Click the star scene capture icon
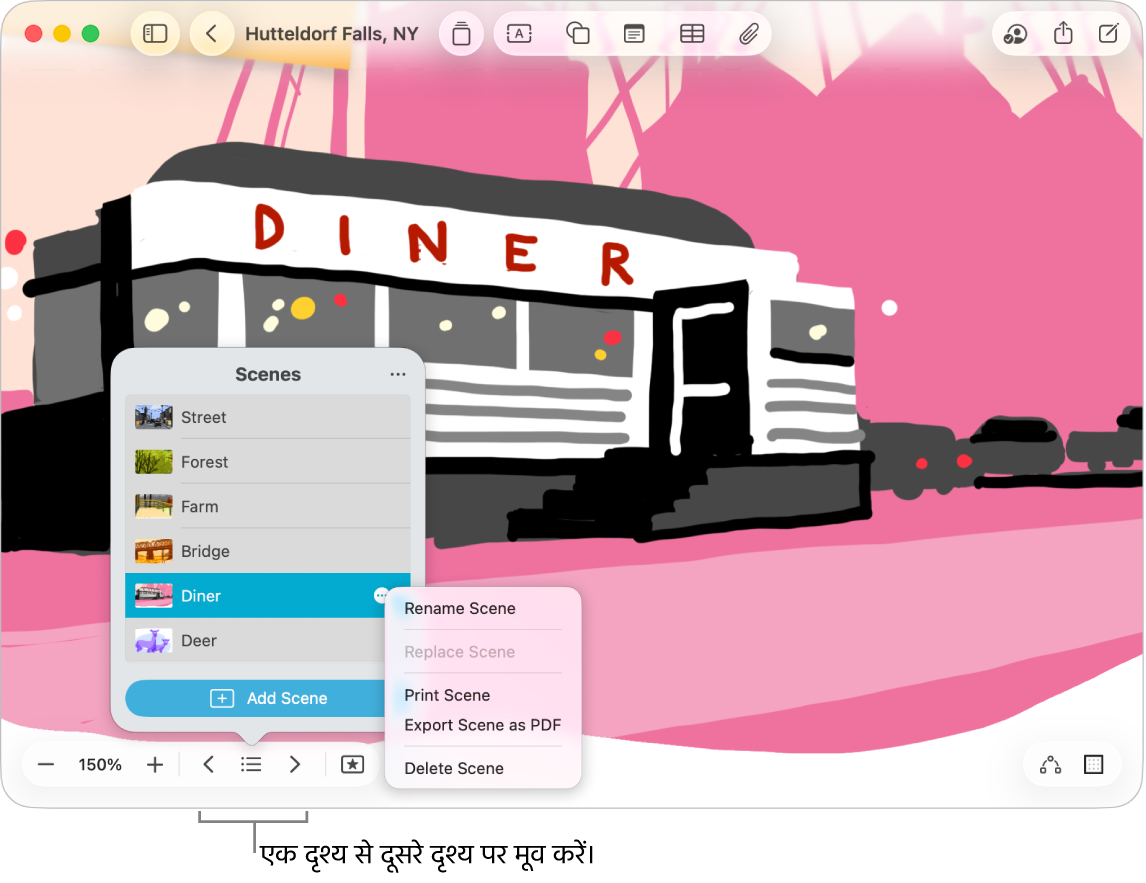 pyautogui.click(x=352, y=765)
